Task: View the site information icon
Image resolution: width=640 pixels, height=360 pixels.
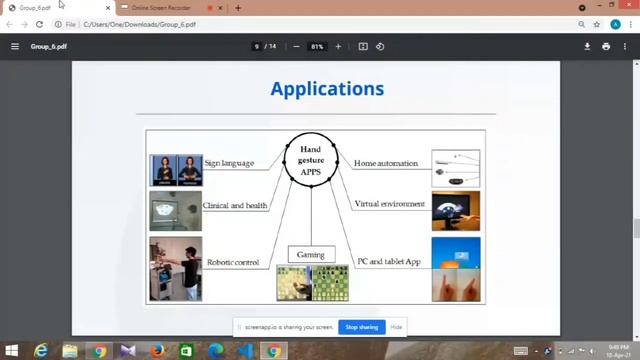Action: click(x=58, y=24)
